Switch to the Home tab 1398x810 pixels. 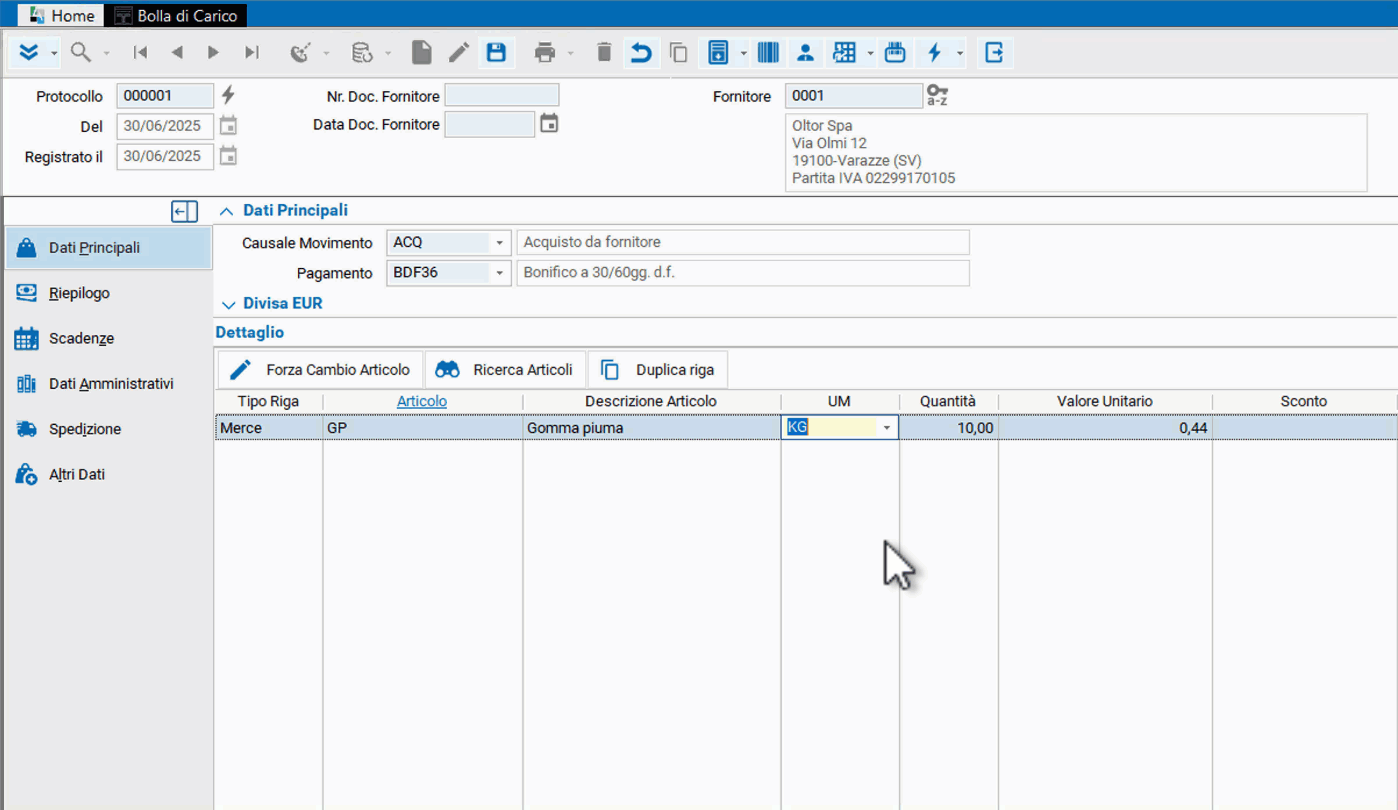point(63,16)
